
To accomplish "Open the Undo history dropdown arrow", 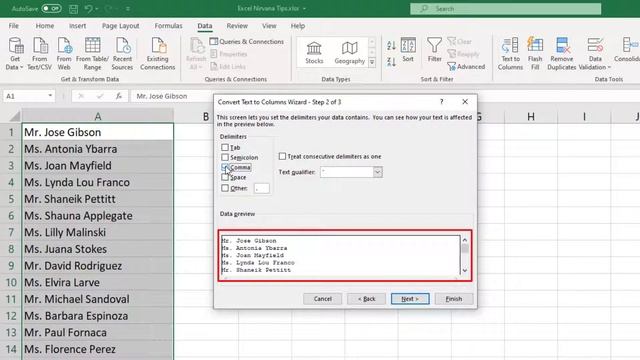I will pos(97,9).
